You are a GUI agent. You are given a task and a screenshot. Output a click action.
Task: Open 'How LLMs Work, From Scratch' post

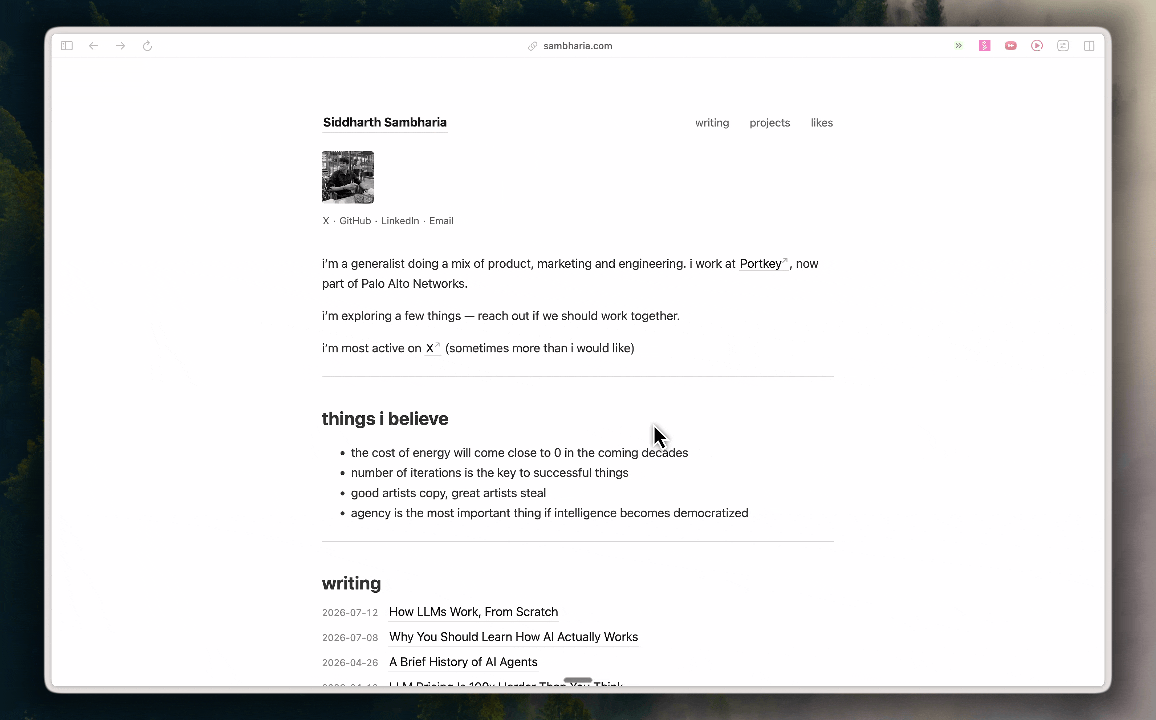[x=473, y=612]
